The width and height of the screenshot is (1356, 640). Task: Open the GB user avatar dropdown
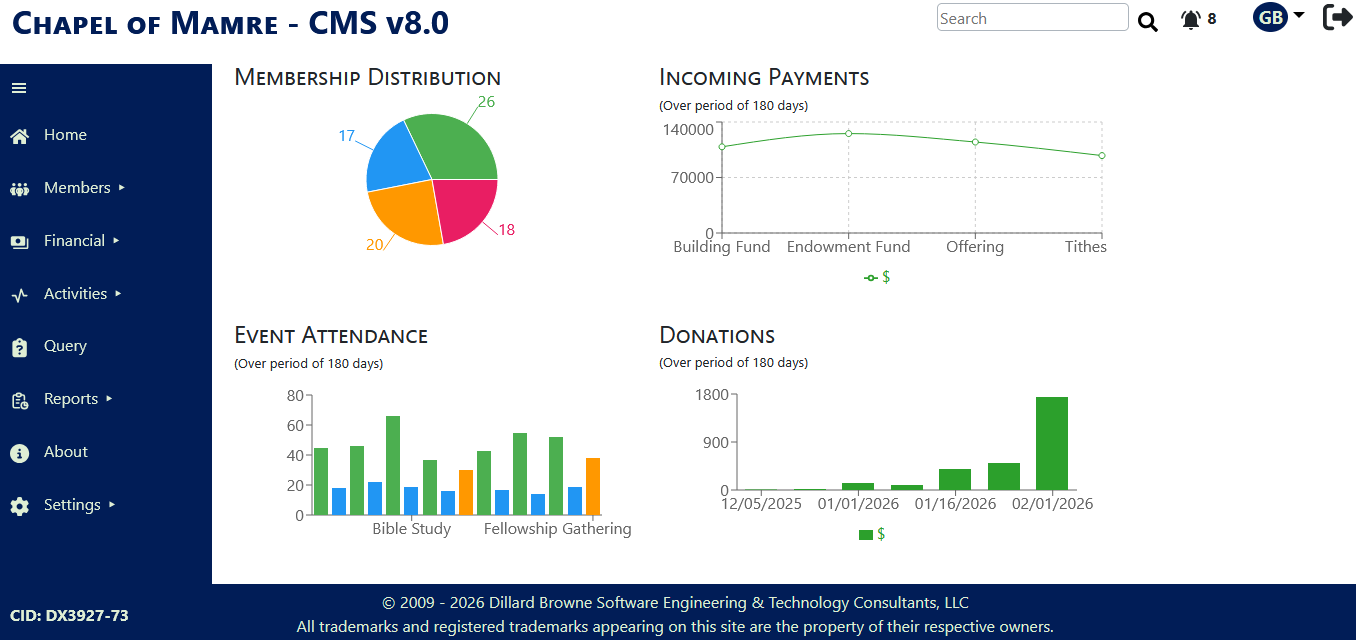coord(1278,17)
